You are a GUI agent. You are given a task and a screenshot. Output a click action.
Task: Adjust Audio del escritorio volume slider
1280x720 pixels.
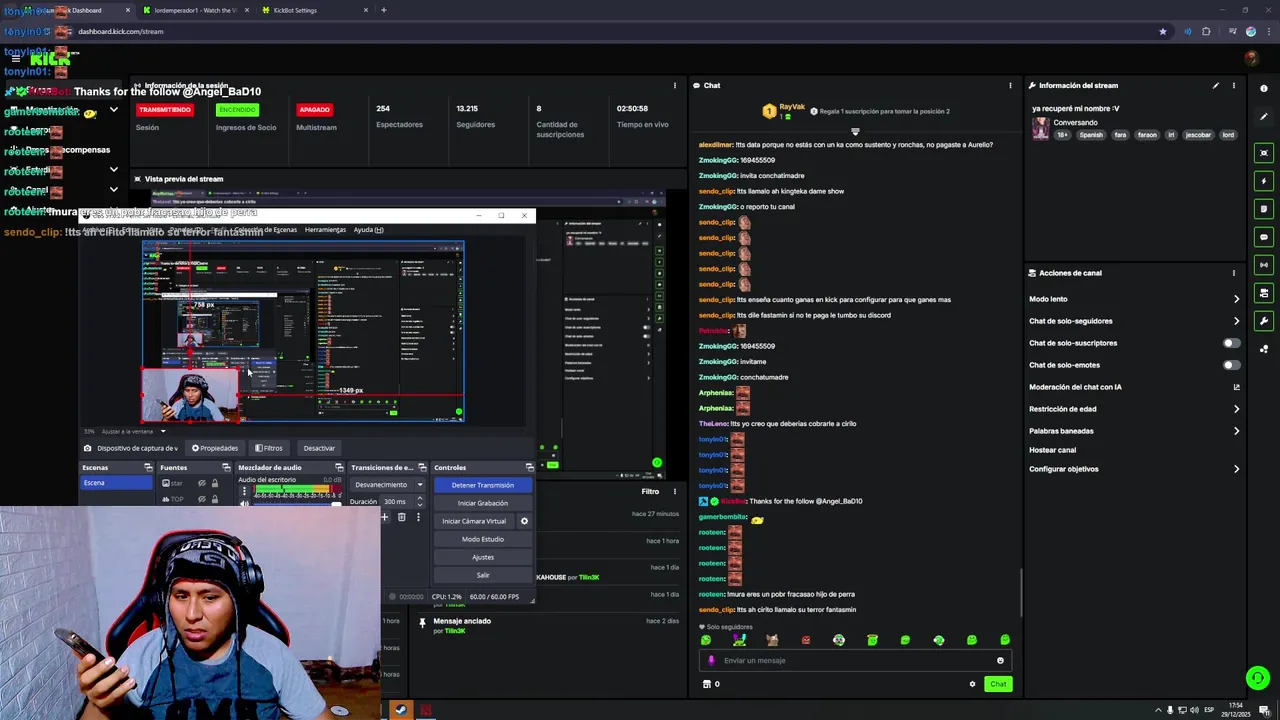(297, 504)
